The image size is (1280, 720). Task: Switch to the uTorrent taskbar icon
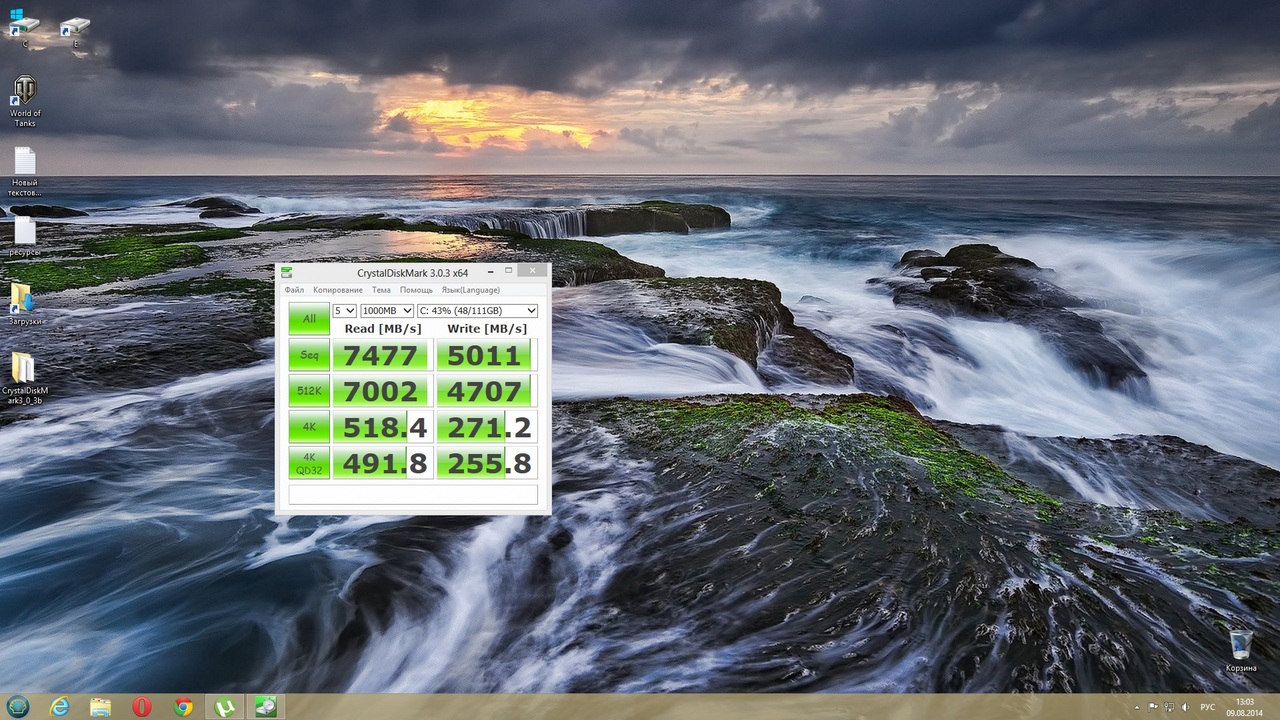224,707
